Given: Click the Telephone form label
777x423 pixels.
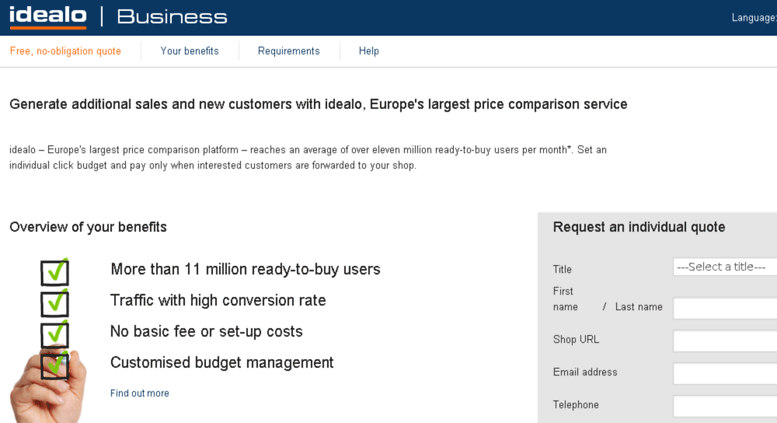Looking at the screenshot, I should click(576, 405).
